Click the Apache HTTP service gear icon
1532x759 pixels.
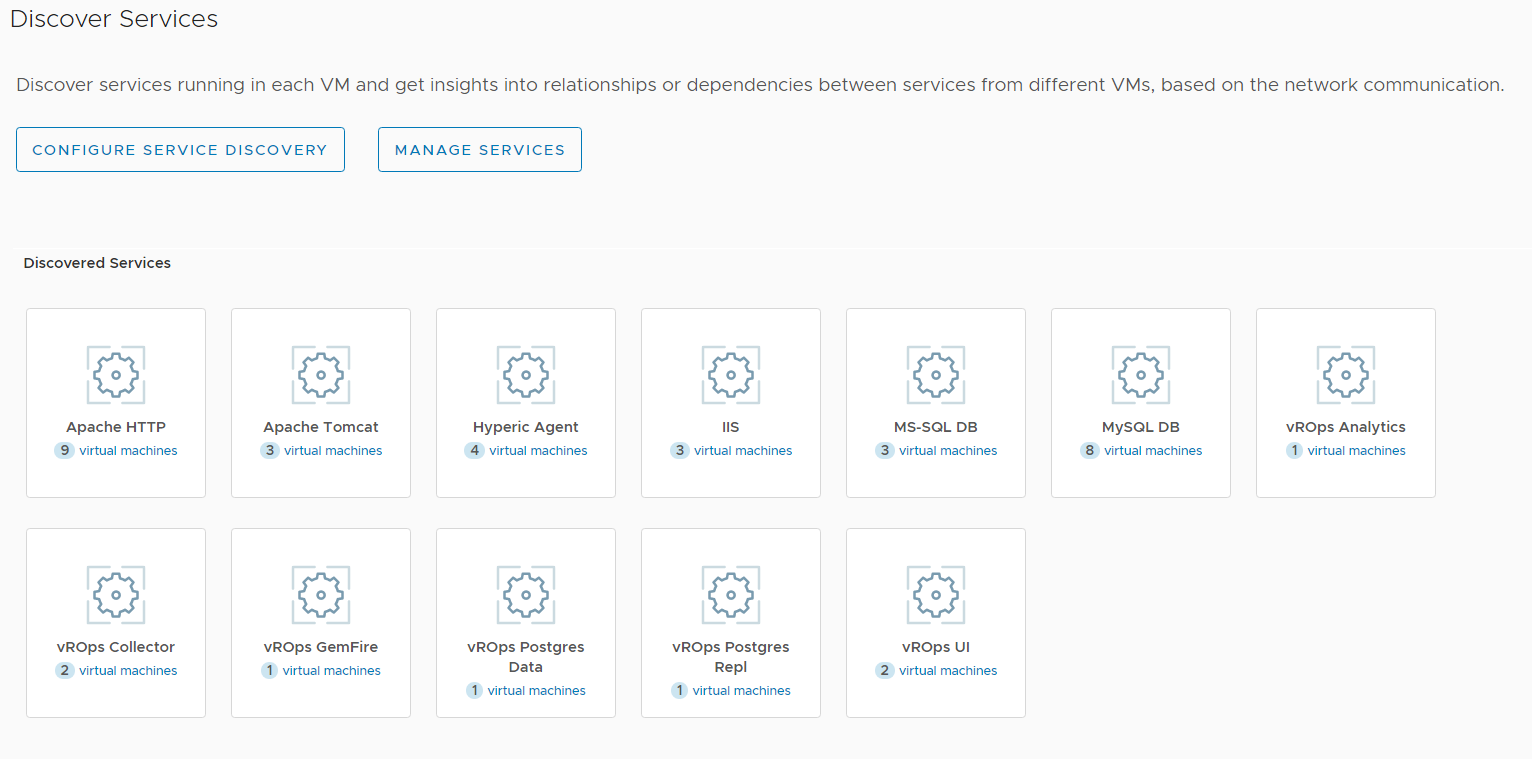pos(116,375)
